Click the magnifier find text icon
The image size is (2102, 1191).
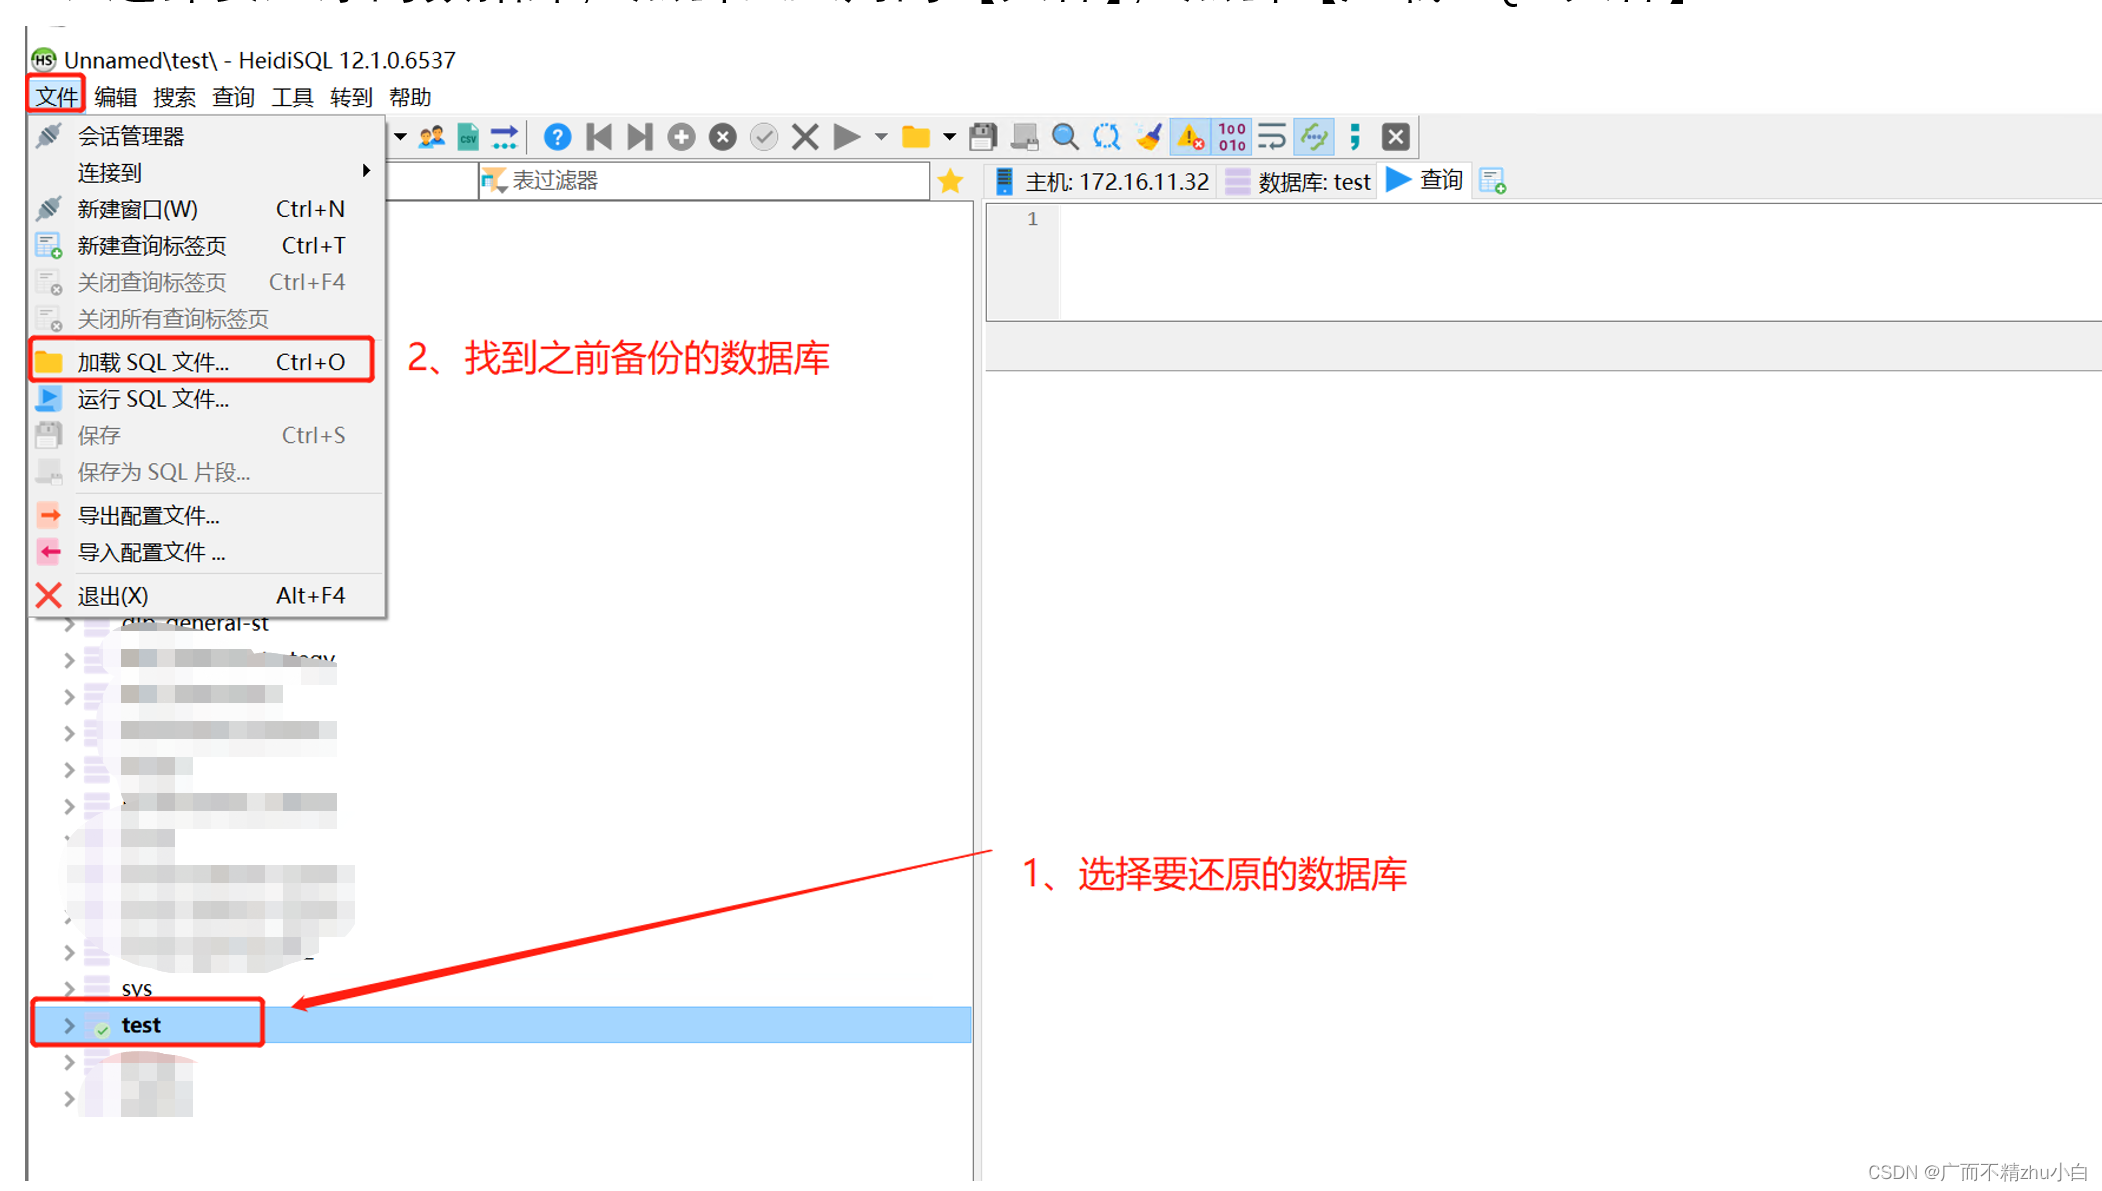pyautogui.click(x=1065, y=137)
